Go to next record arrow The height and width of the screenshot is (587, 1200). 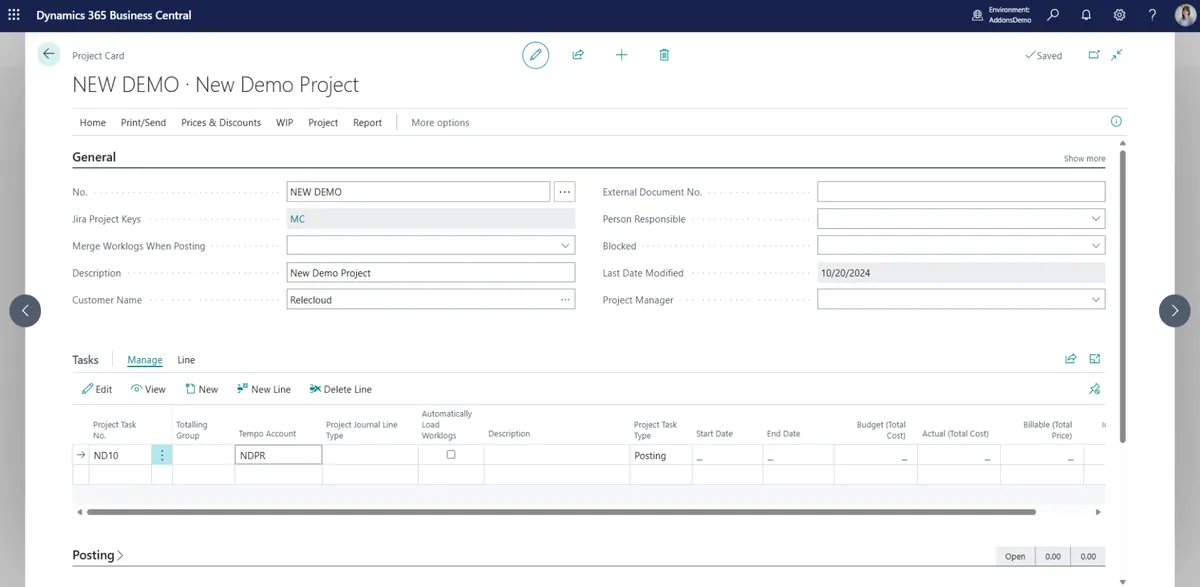[1175, 311]
